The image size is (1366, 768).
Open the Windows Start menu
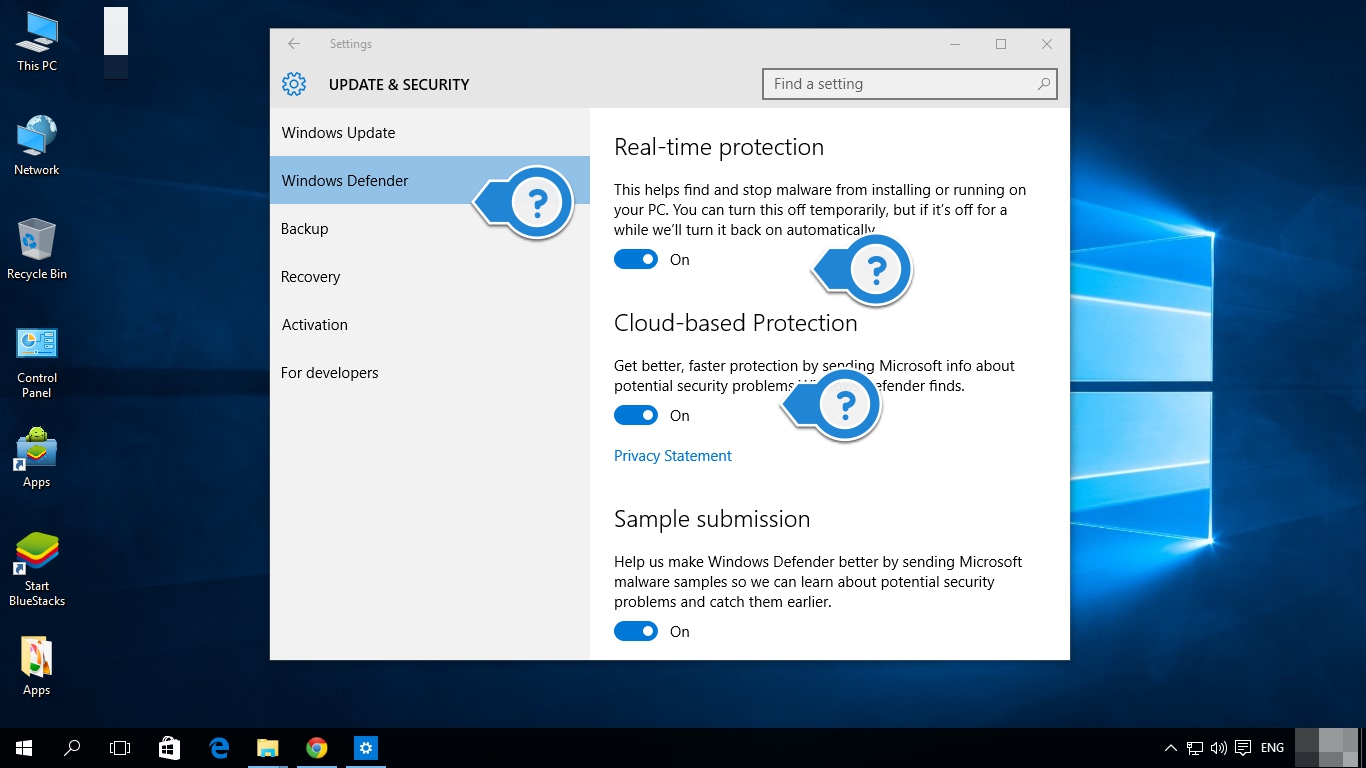pos(24,748)
